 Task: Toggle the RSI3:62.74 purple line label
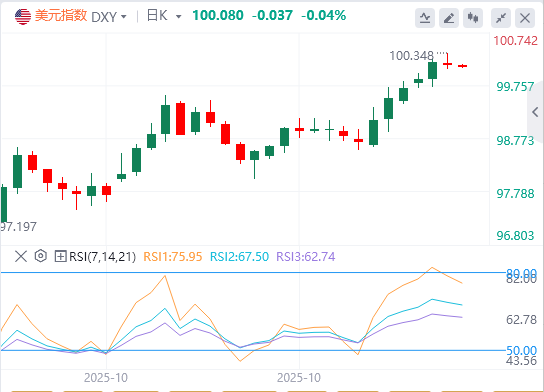tap(306, 257)
